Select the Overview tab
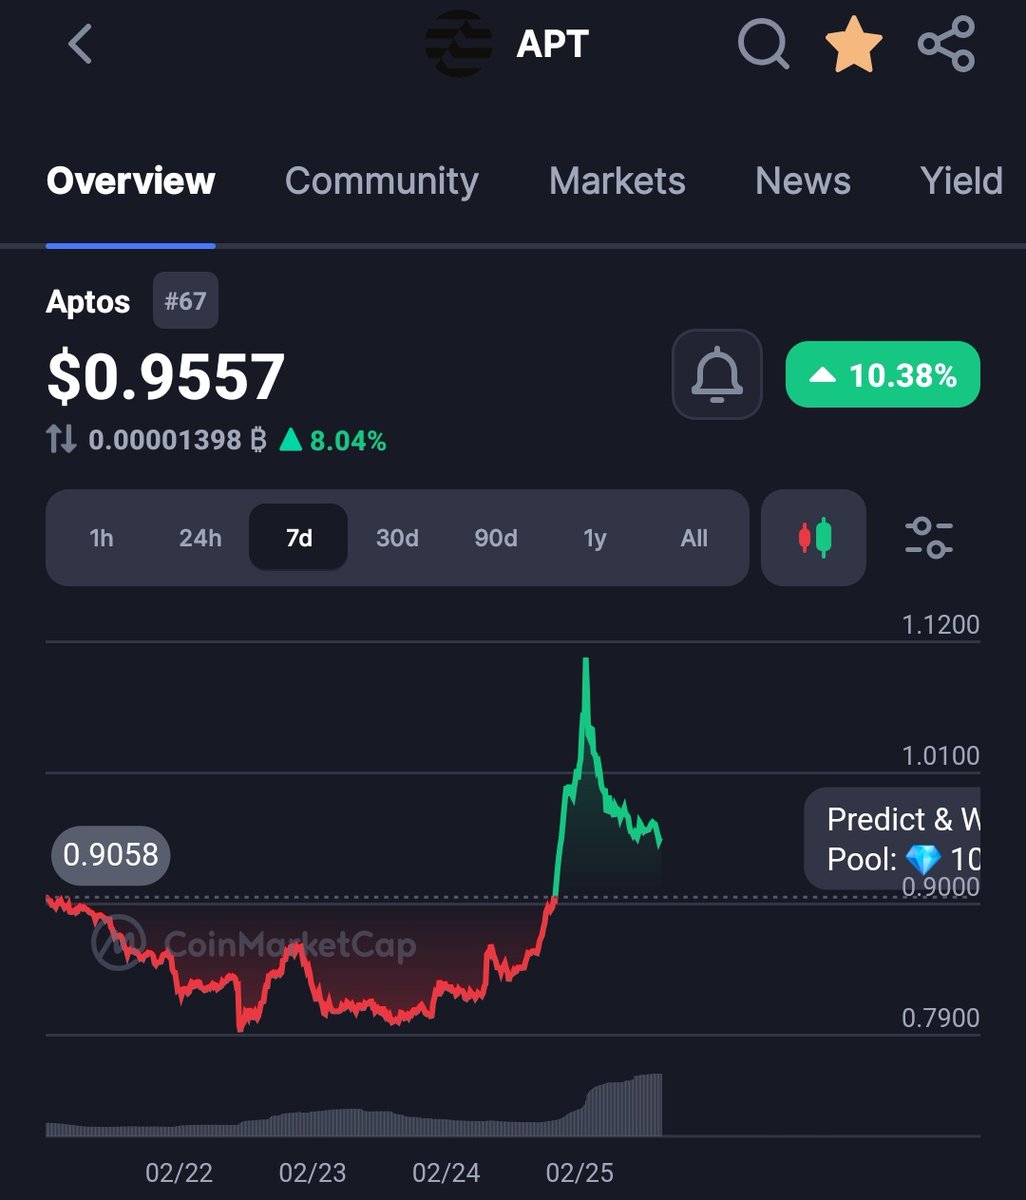The height and width of the screenshot is (1200, 1026). [130, 181]
